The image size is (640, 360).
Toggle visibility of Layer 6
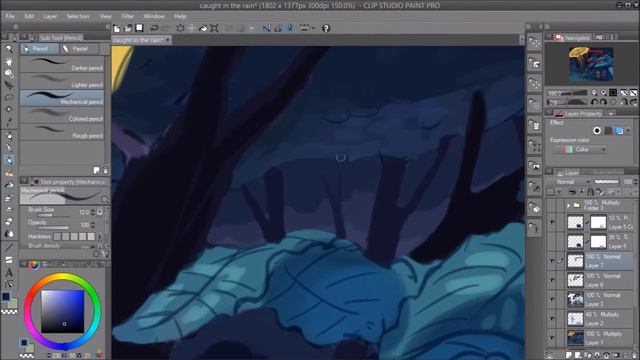[552, 280]
